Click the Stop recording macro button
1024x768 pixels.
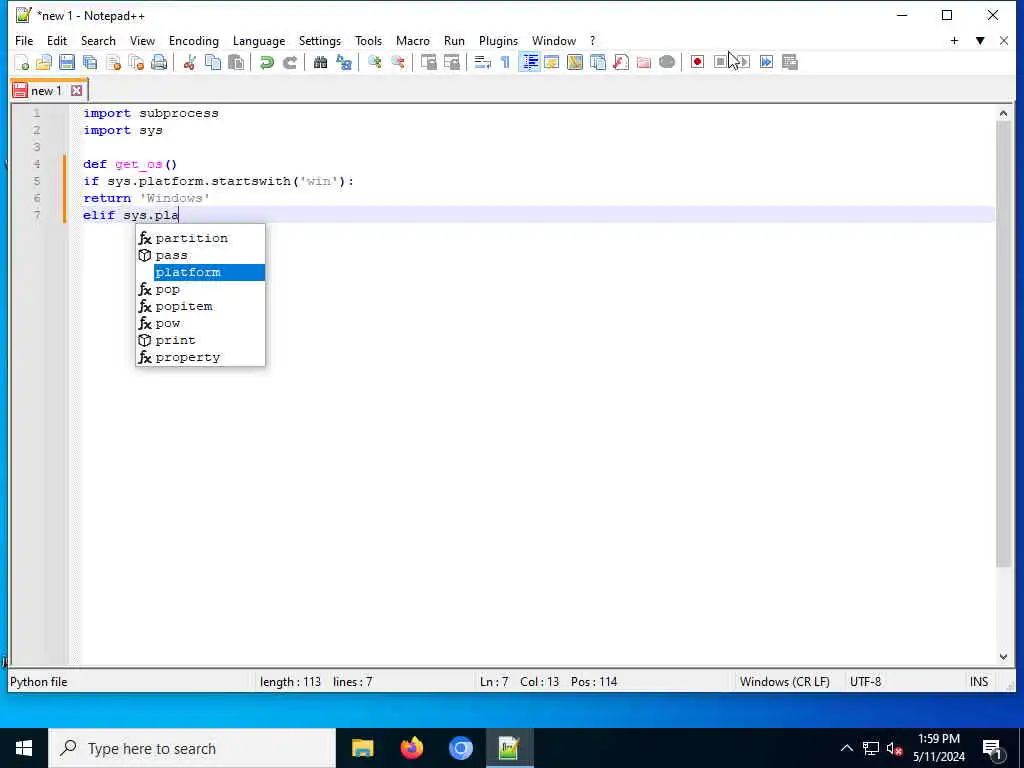point(720,62)
